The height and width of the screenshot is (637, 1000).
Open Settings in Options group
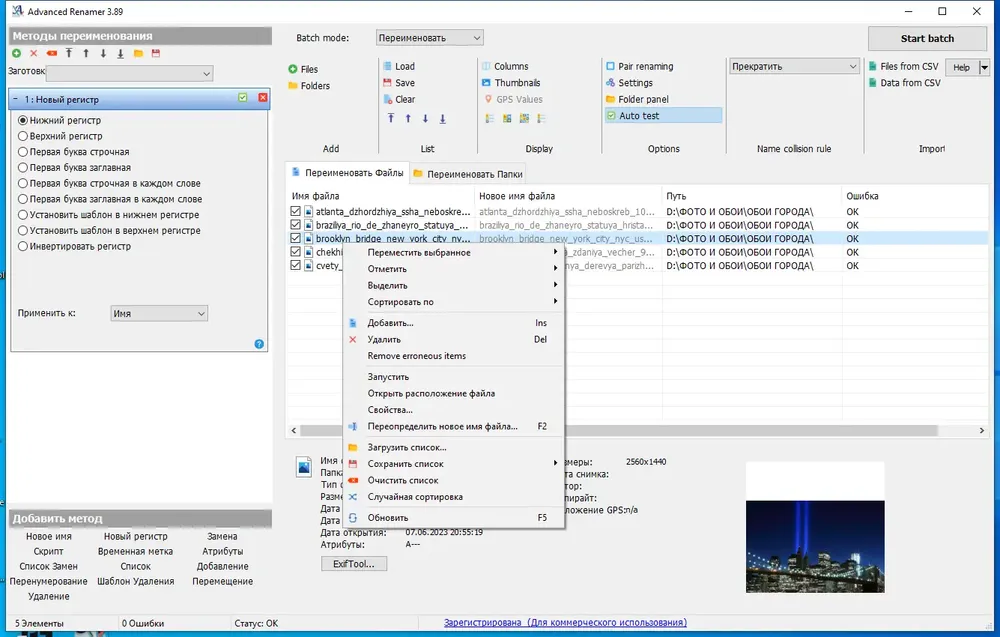(634, 83)
